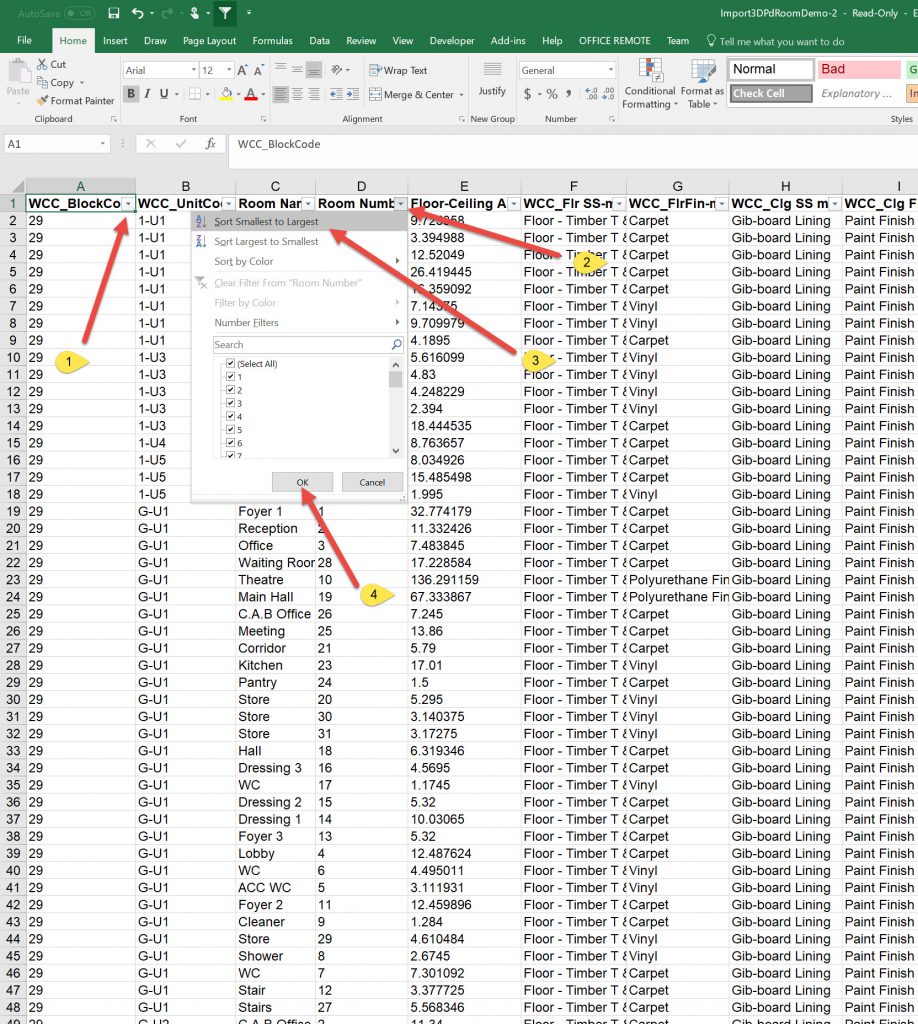Click the yellow fill color swatch
Viewport: 918px width, 1024px height.
tap(227, 95)
